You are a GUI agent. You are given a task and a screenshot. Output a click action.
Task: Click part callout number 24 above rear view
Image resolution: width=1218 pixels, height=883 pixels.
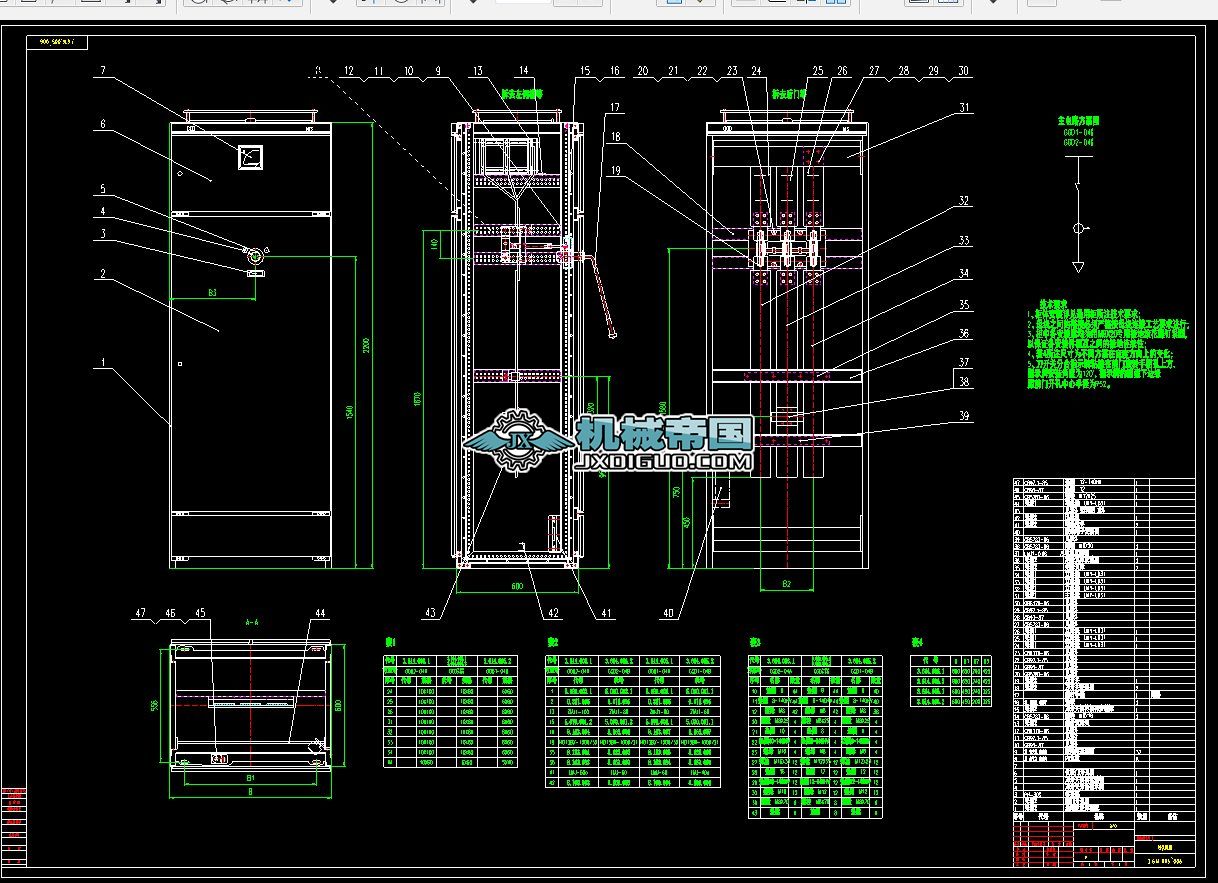(757, 71)
